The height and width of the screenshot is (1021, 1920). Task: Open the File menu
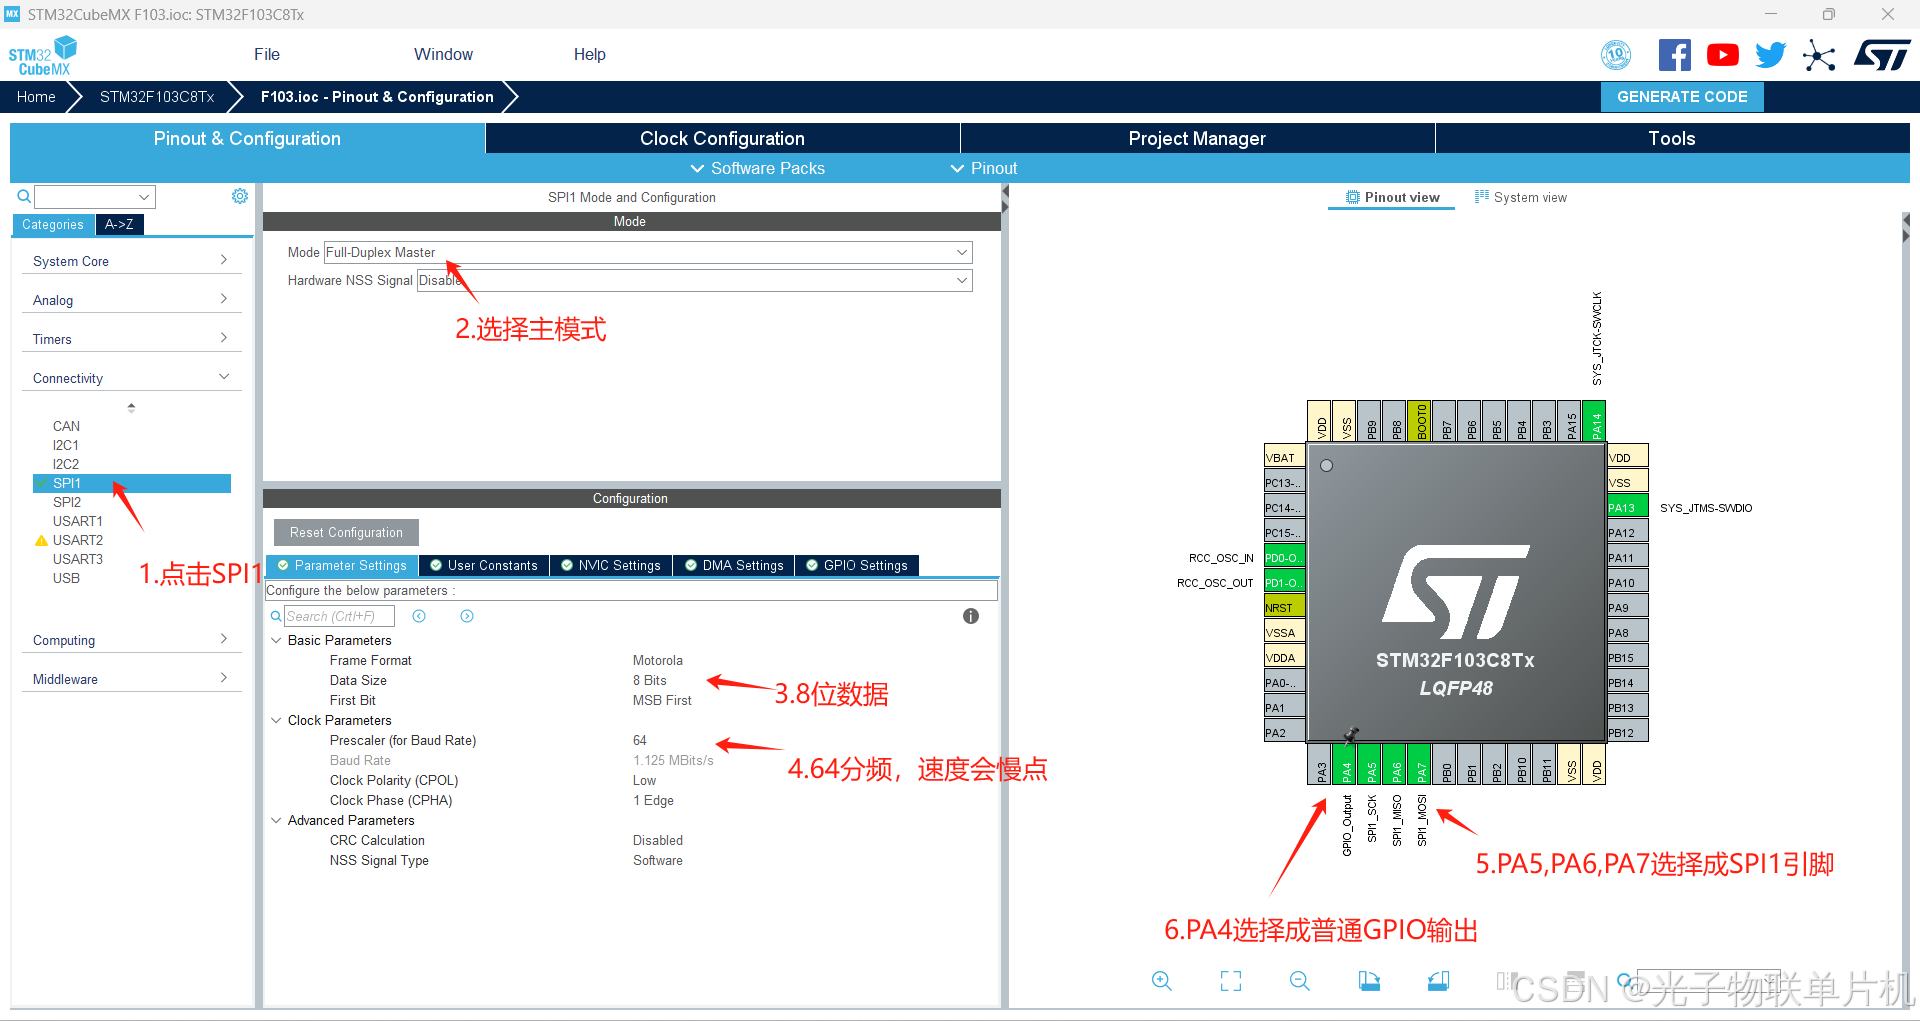pos(267,54)
